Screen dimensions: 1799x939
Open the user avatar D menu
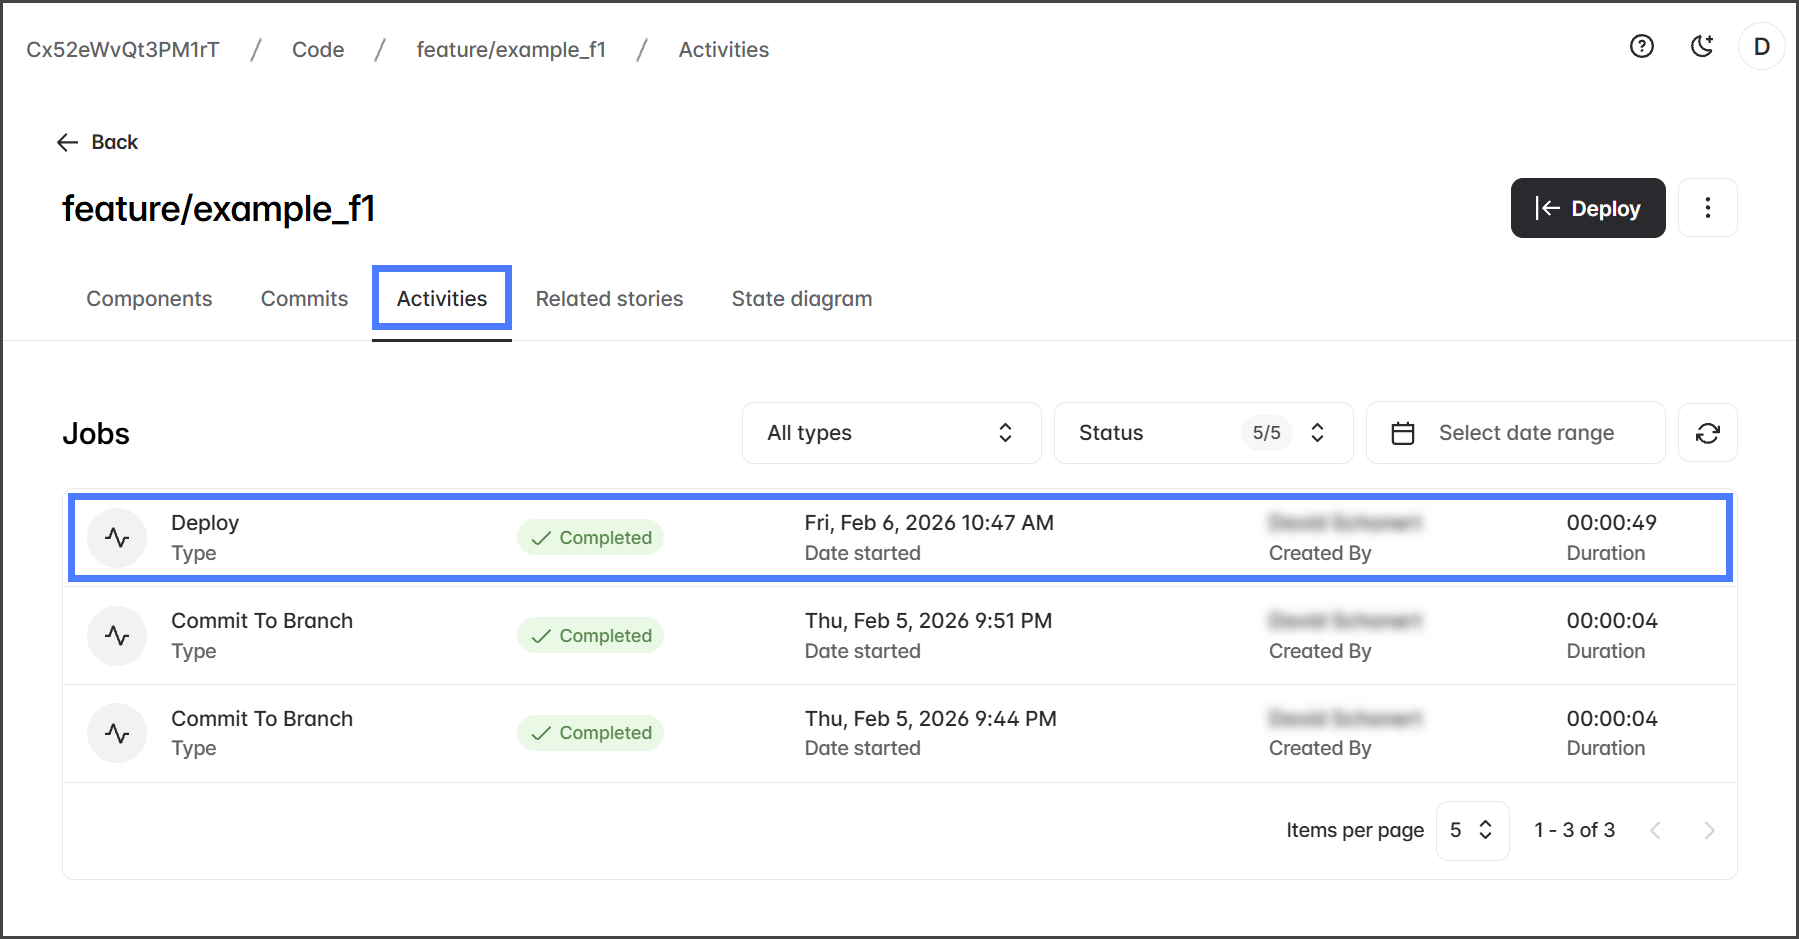(1761, 47)
